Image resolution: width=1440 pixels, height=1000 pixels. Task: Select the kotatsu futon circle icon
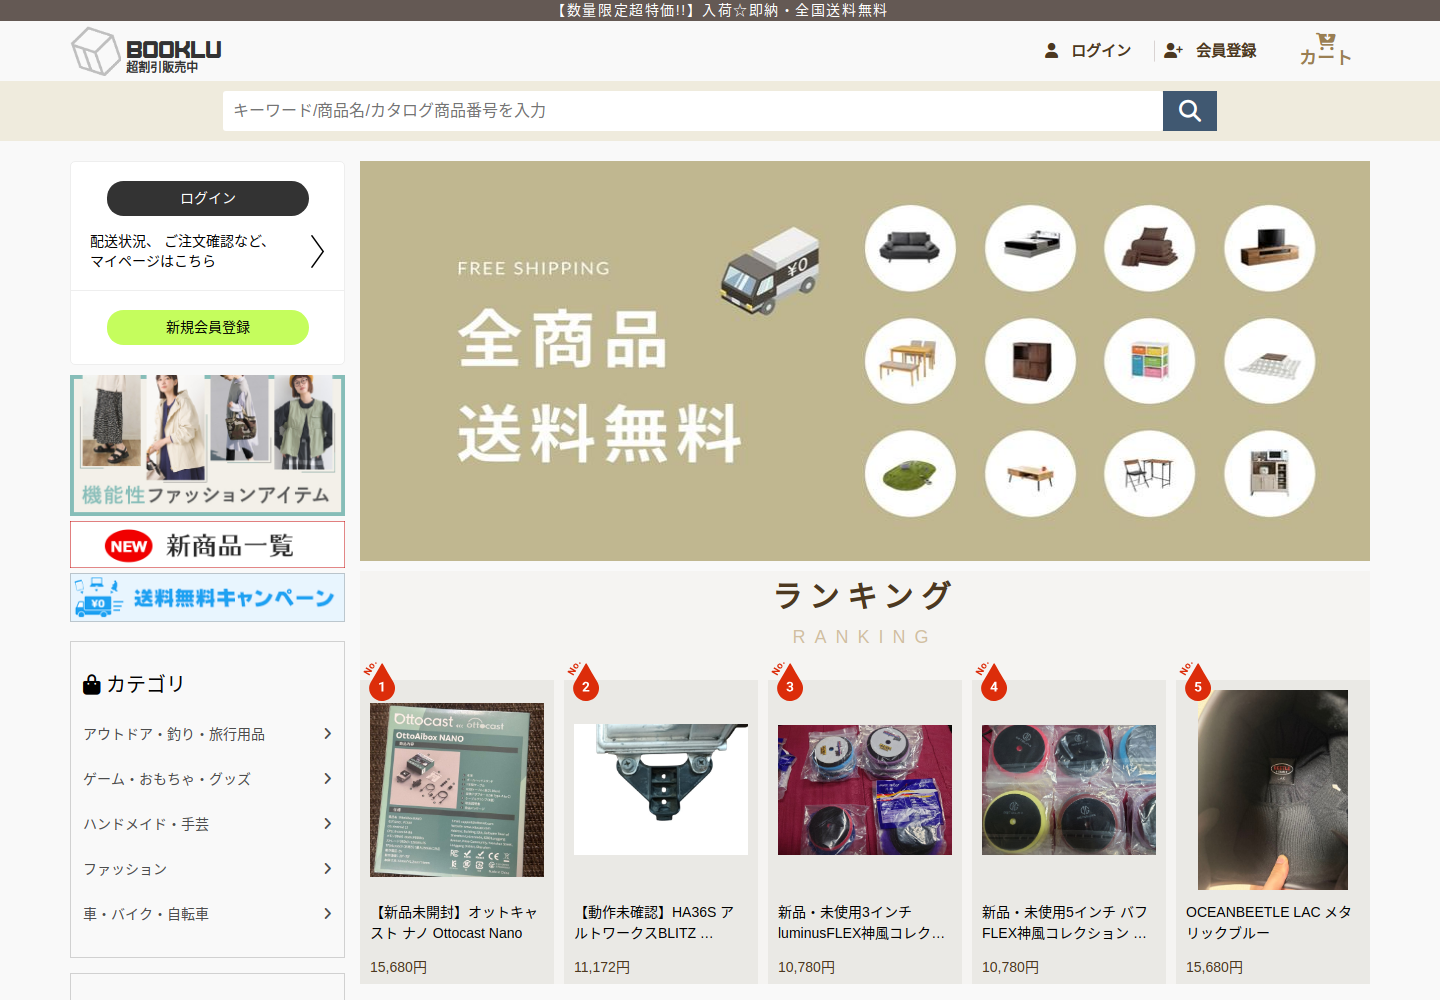click(1270, 361)
